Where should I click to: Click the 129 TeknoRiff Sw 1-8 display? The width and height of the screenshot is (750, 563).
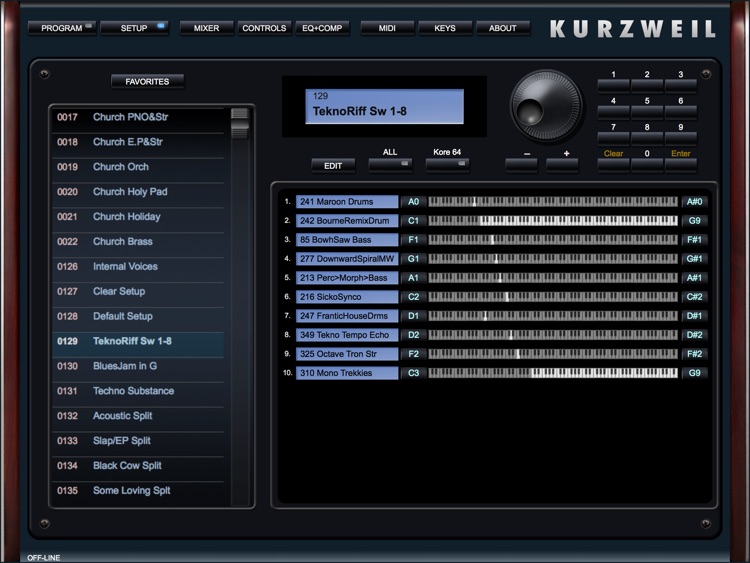click(385, 106)
